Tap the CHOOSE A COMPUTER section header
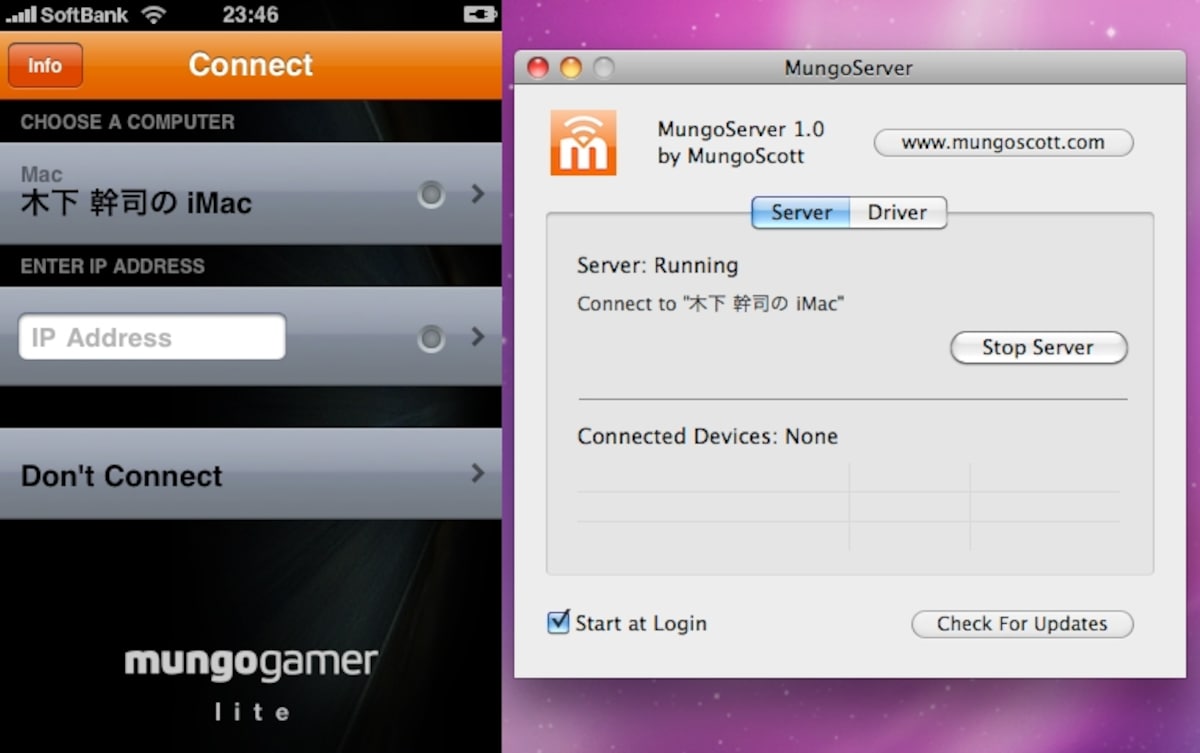Viewport: 1200px width, 753px height. (128, 122)
